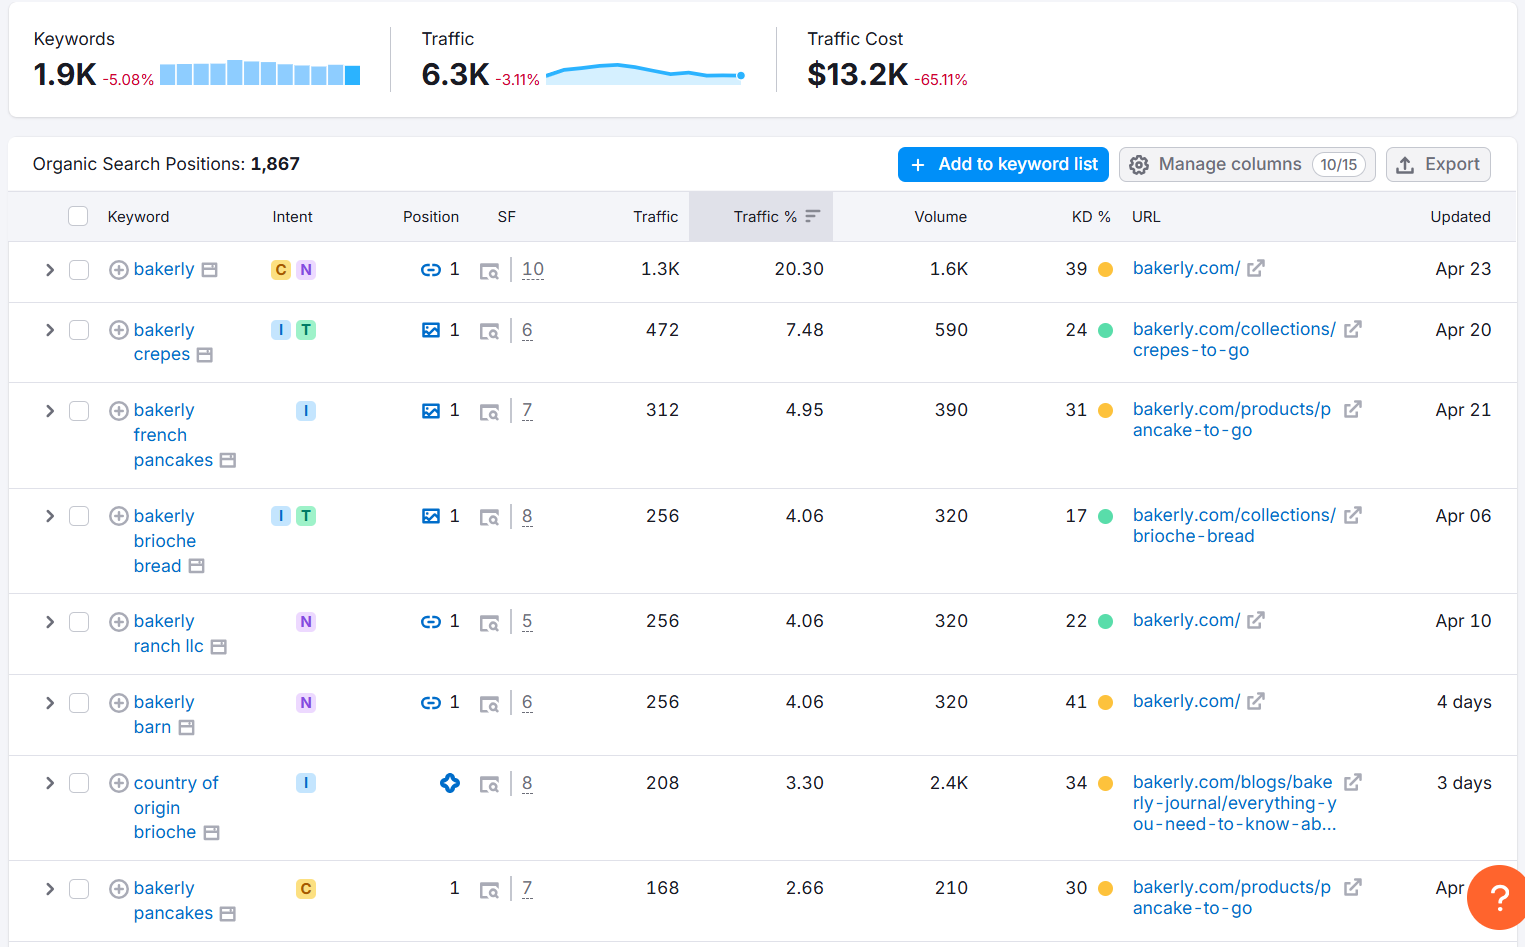Screen dimensions: 1525x947
Task: Open external link icon for crepes-to-go URL
Action: pos(1353,329)
